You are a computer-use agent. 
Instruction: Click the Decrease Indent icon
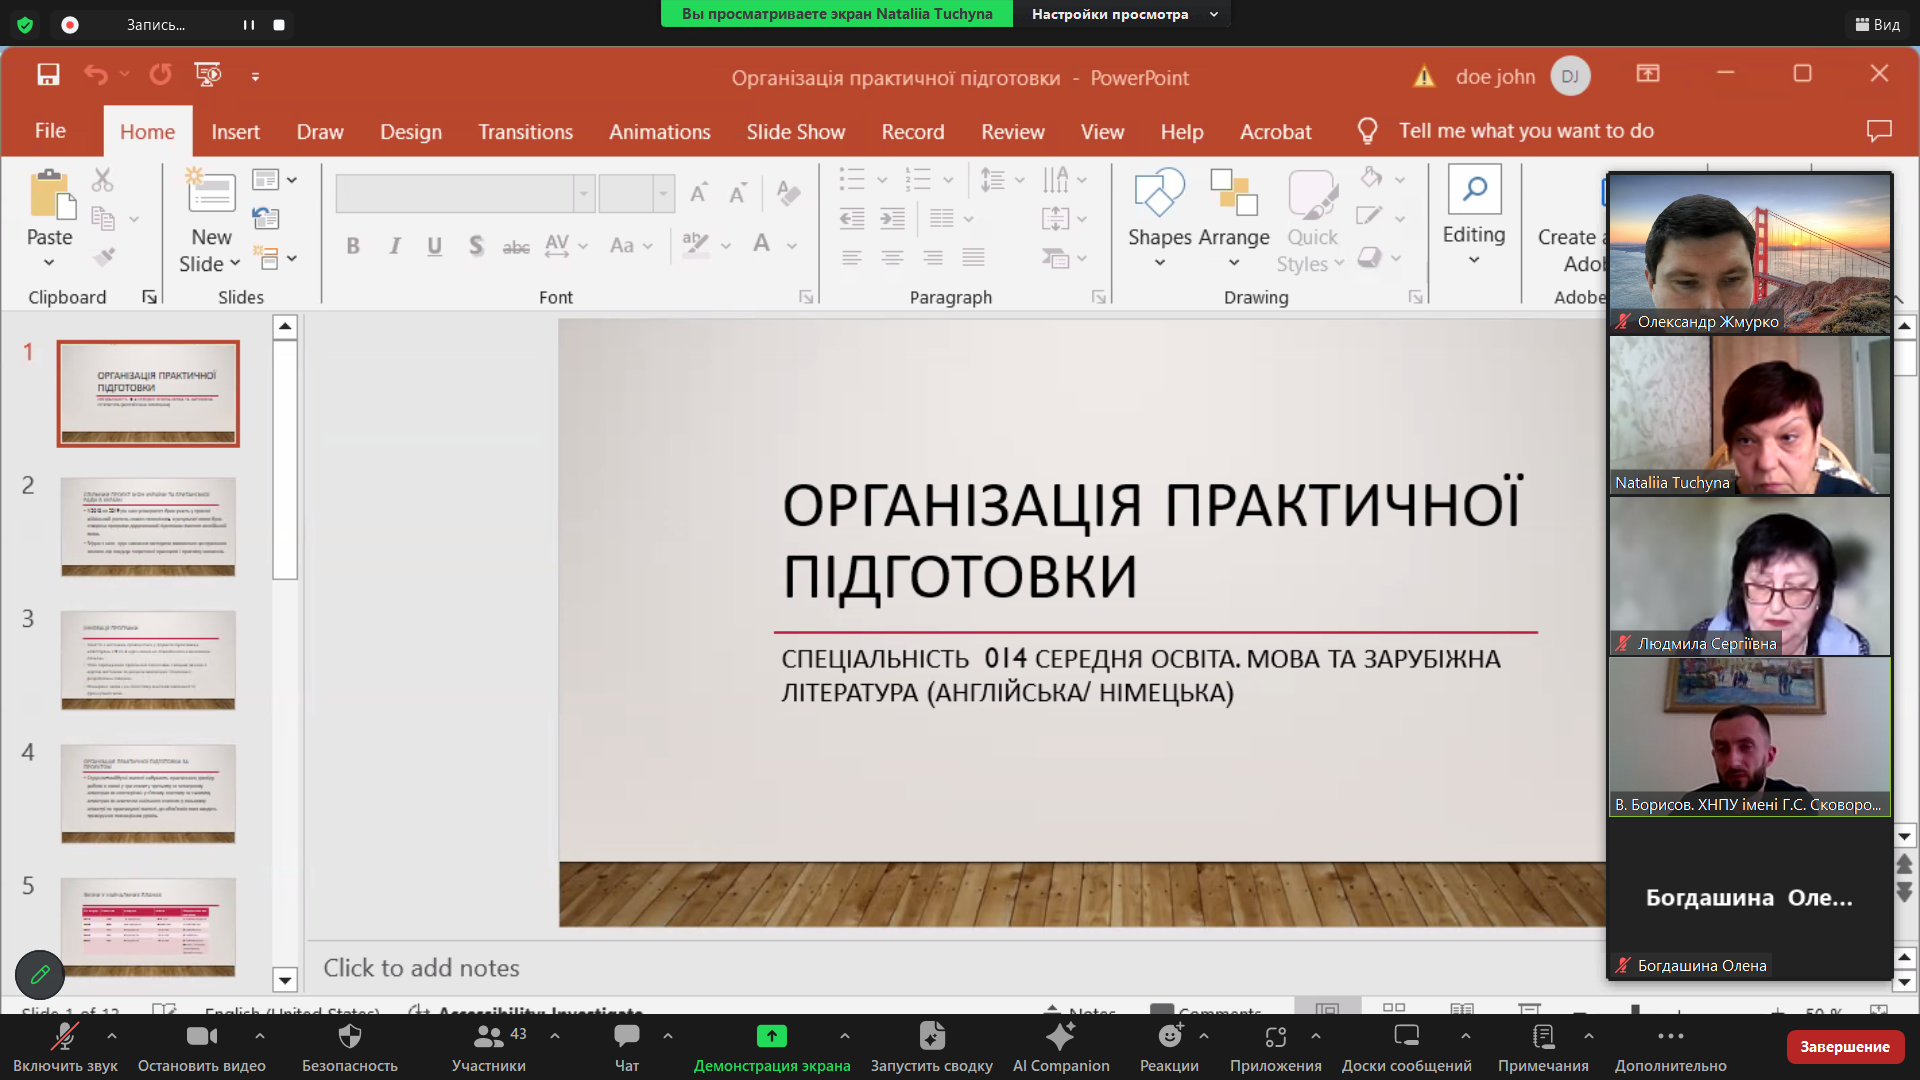click(852, 218)
